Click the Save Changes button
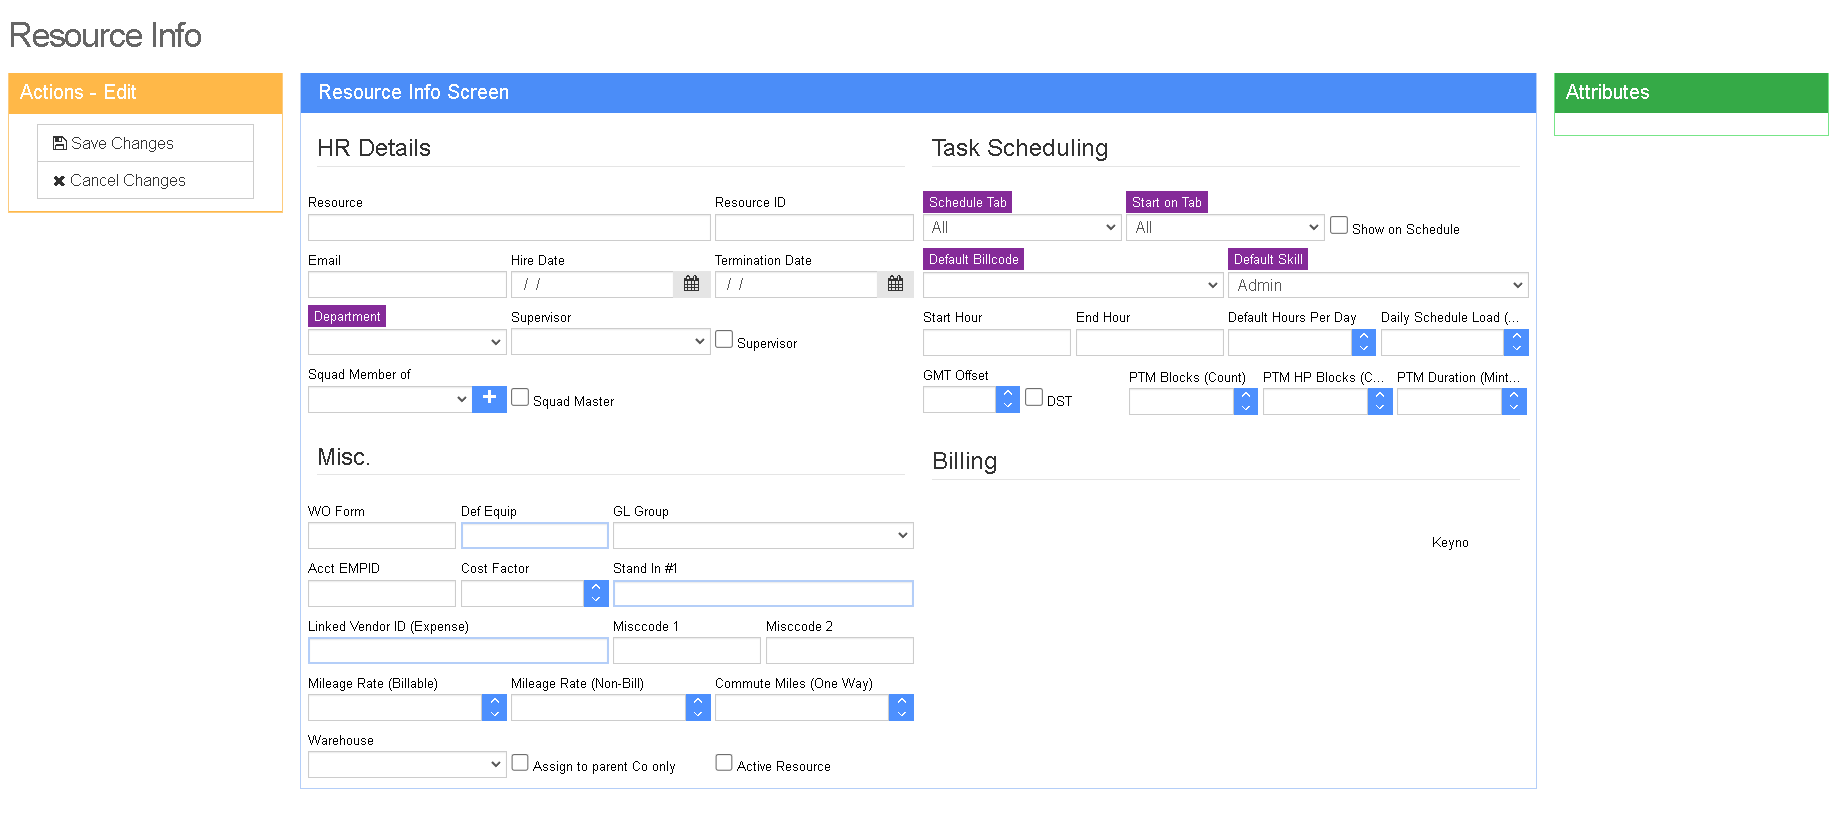 pos(145,143)
